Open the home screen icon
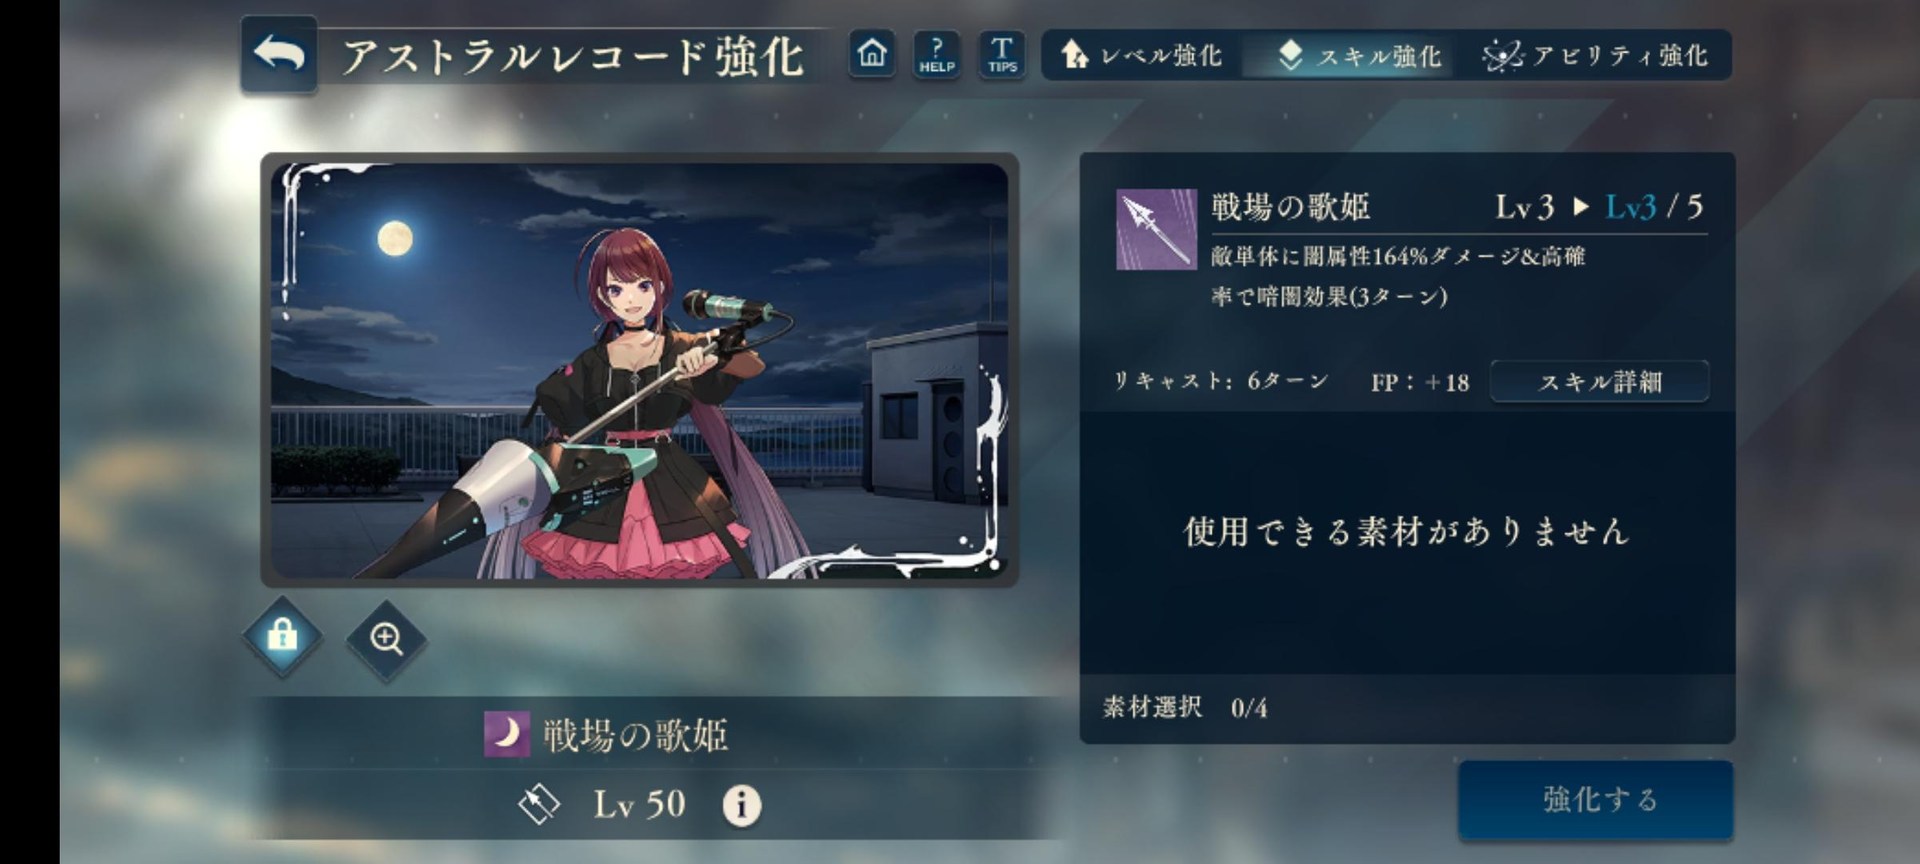The width and height of the screenshot is (1920, 864). pyautogui.click(x=872, y=53)
